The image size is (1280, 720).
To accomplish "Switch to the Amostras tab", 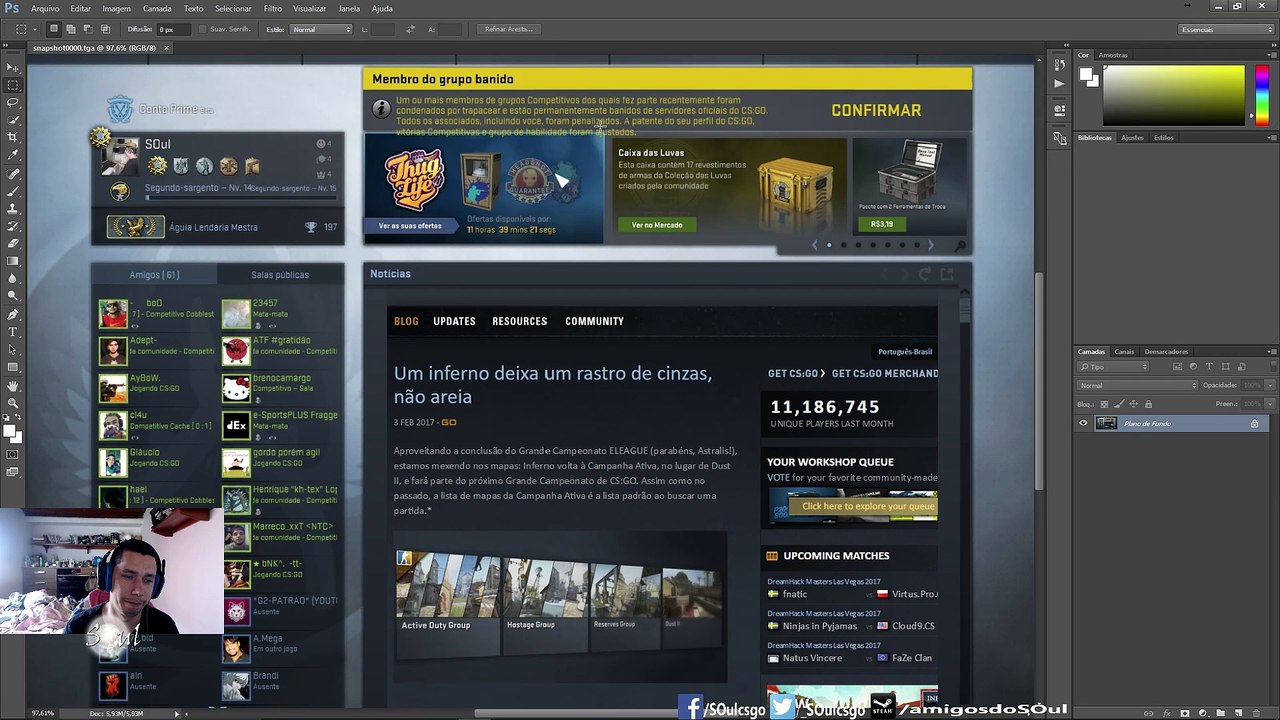I will [1113, 55].
